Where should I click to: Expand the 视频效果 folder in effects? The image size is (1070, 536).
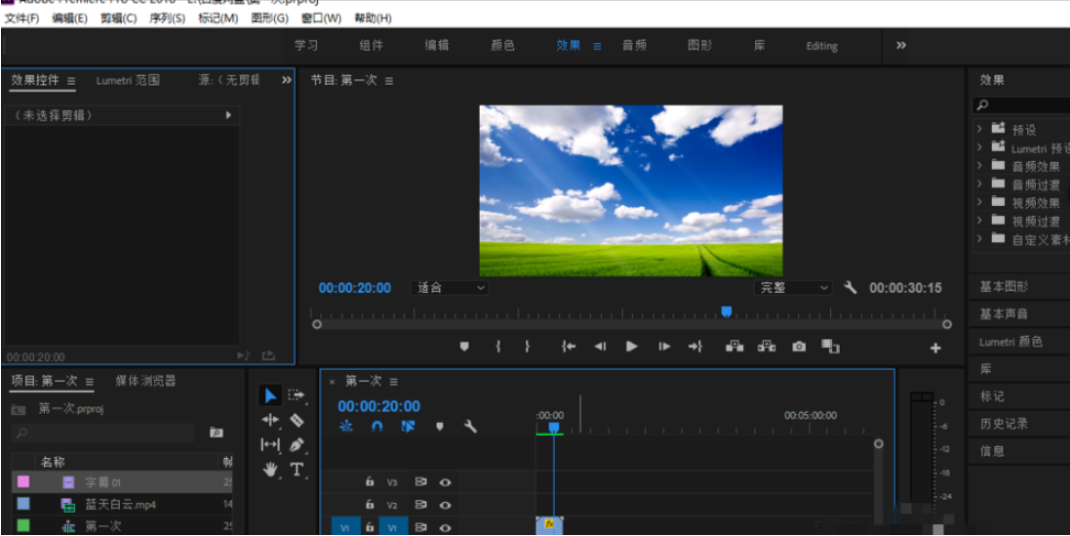[980, 203]
